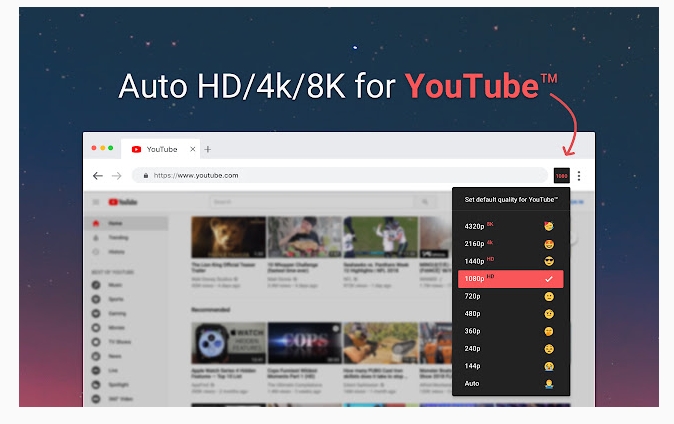674x424 pixels.
Task: Open the Whopper challenge video thumbnail
Action: [x=304, y=237]
